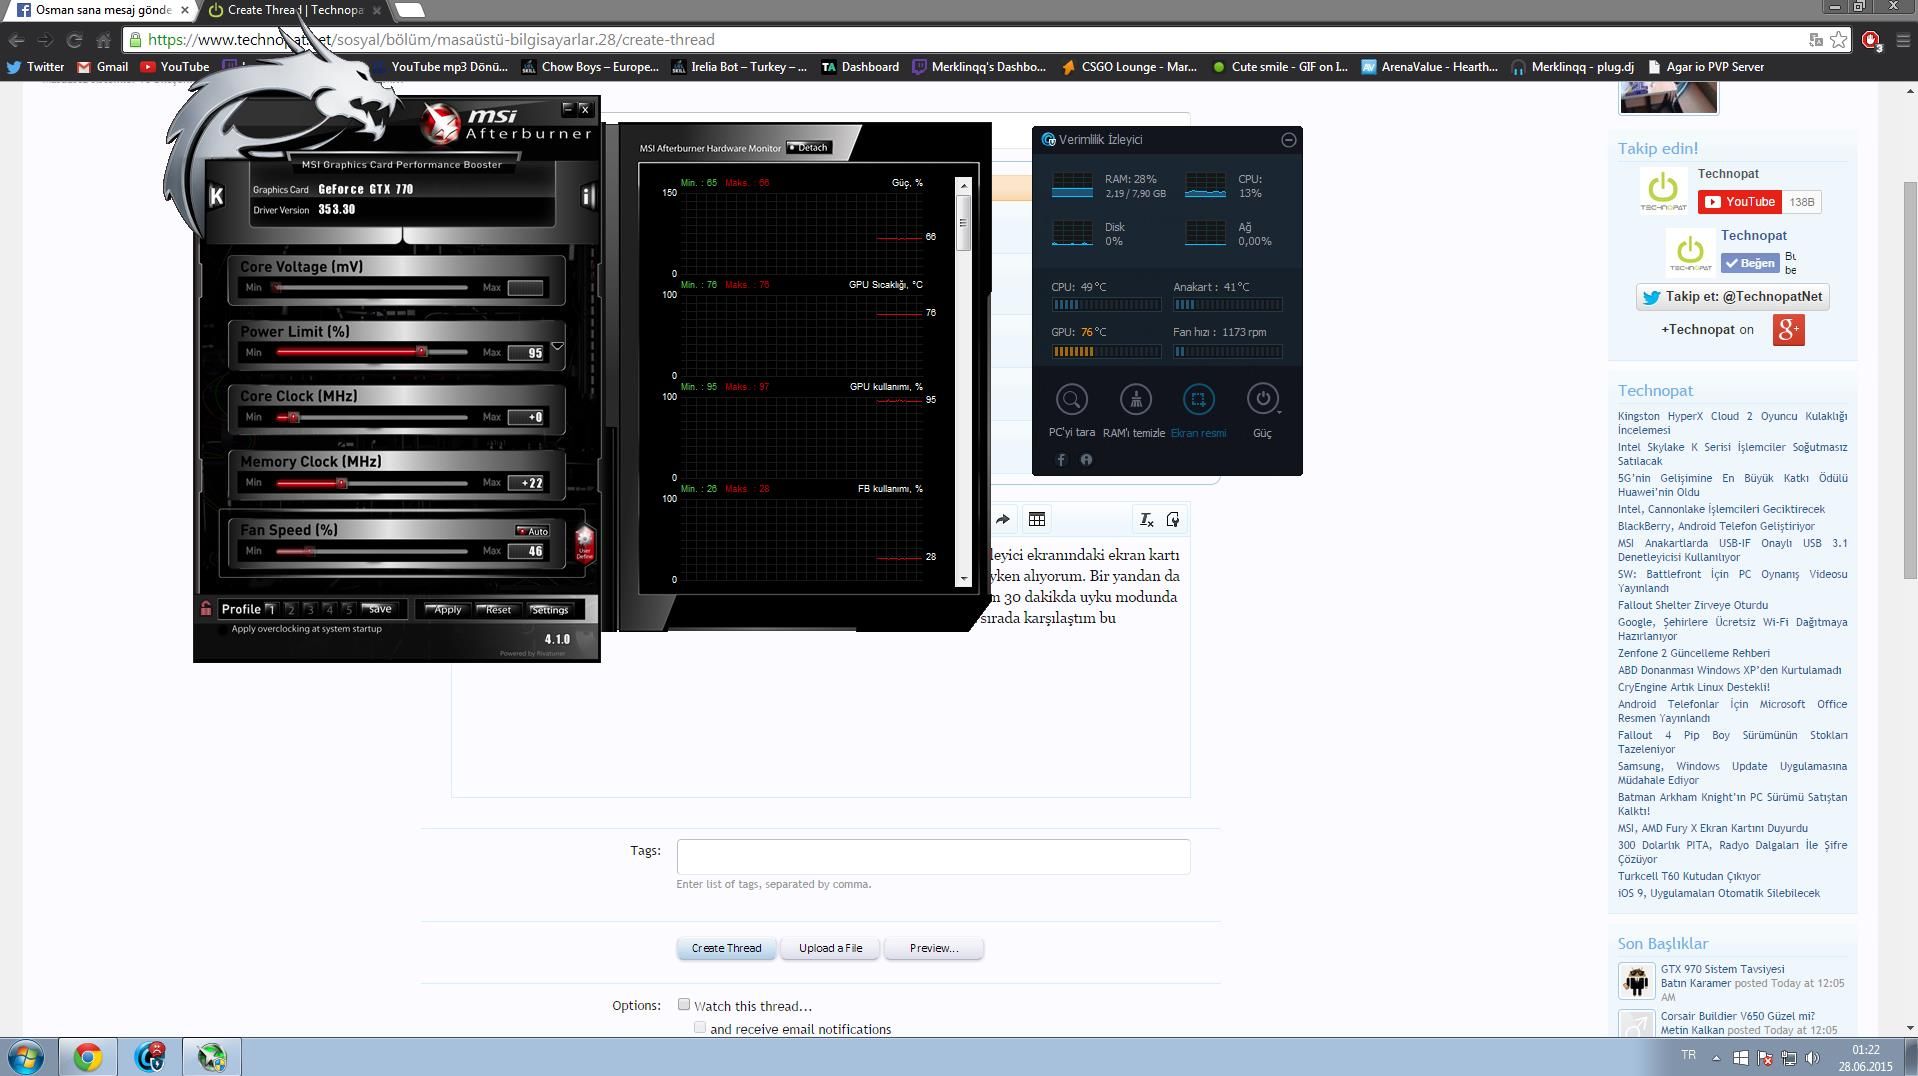Bookmark this page with the star icon
The height and width of the screenshot is (1076, 1918).
pyautogui.click(x=1838, y=40)
